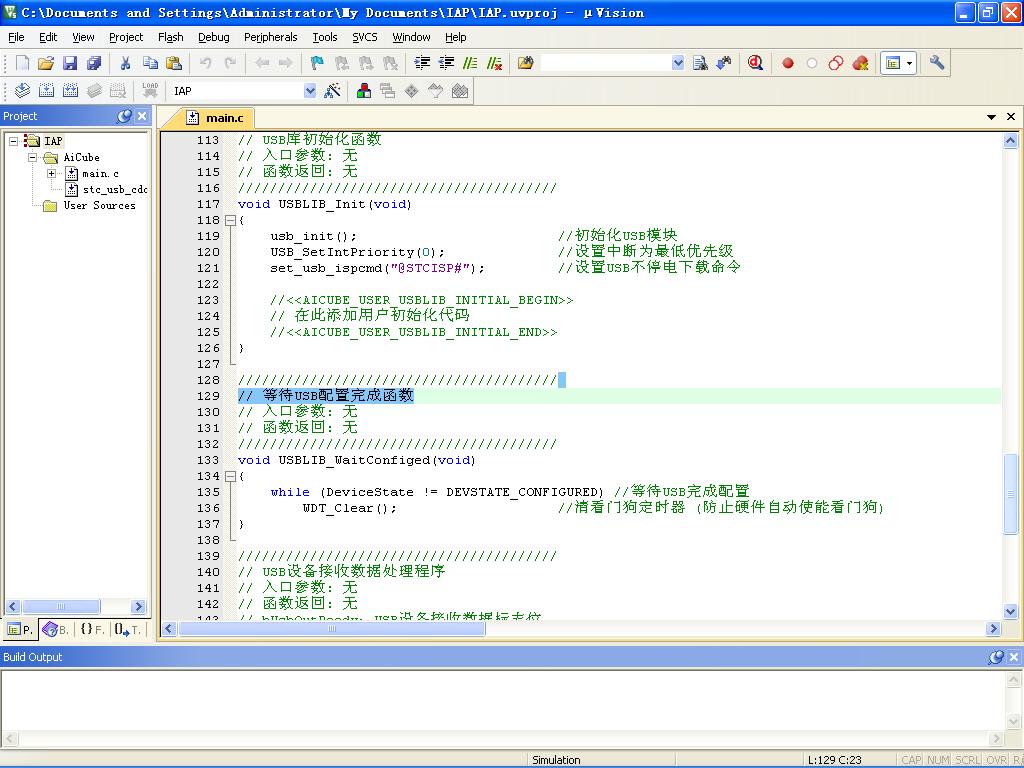Switch to the Functions tab in Project panel
This screenshot has width=1024, height=768.
point(92,630)
